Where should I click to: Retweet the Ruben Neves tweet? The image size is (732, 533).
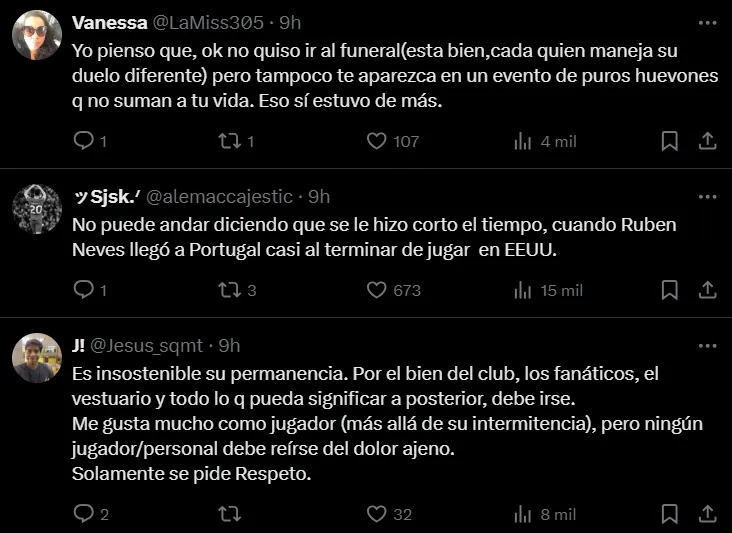[229, 290]
